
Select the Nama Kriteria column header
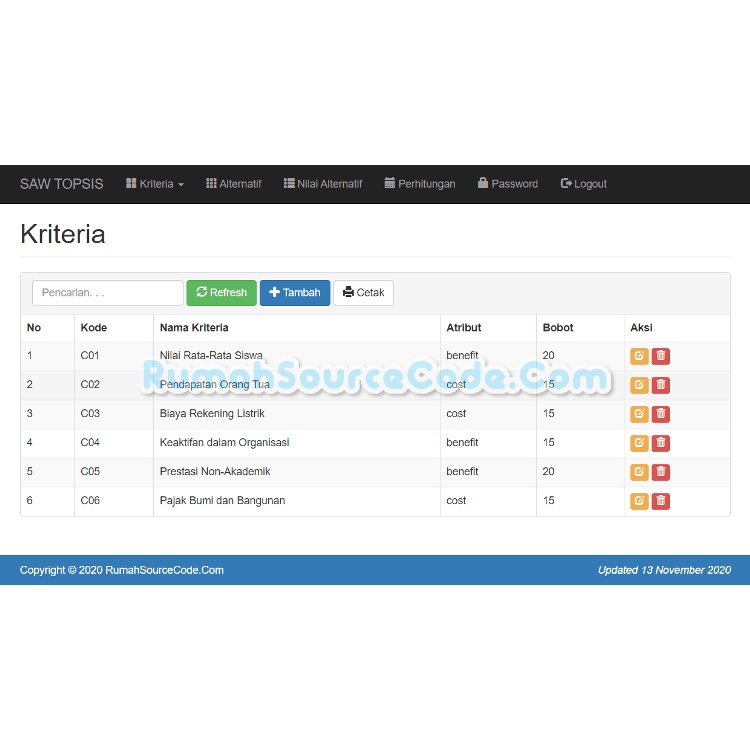point(194,328)
